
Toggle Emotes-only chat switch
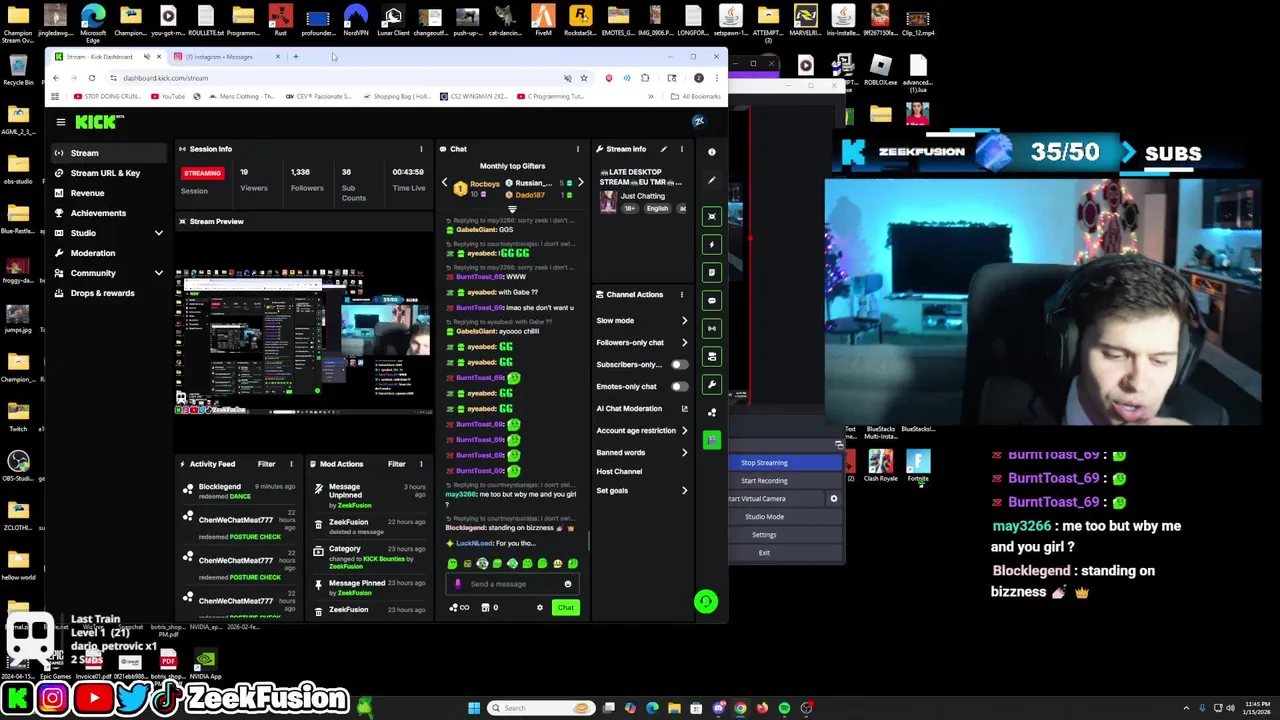coord(679,387)
